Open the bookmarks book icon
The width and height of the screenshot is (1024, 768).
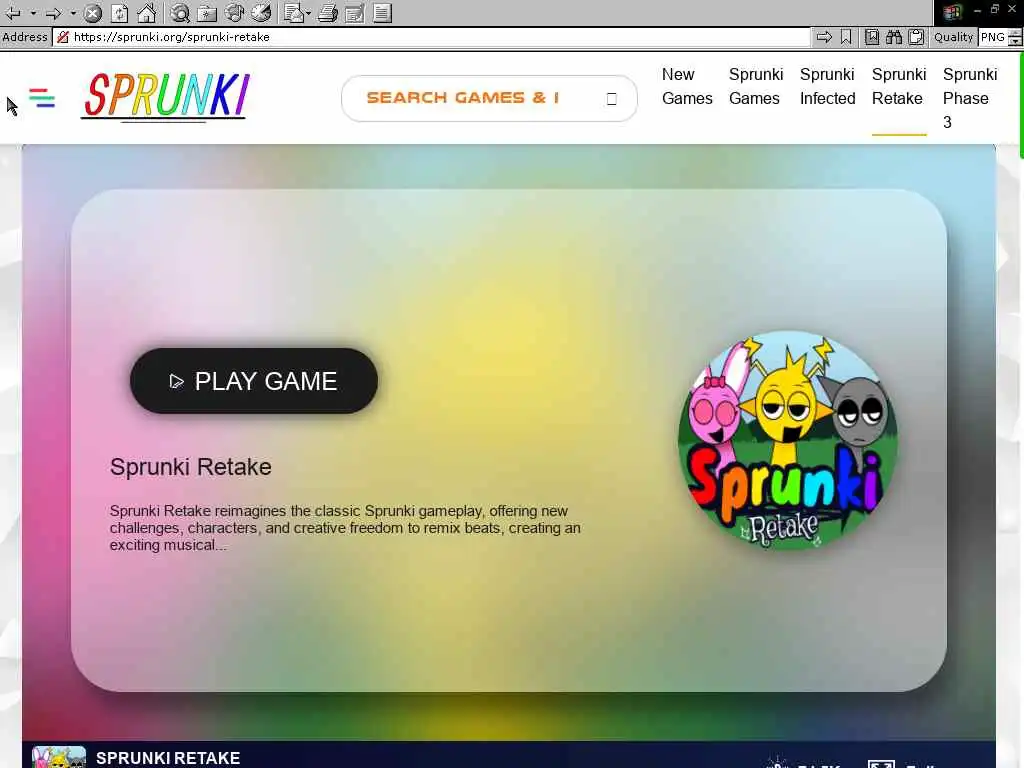(x=872, y=37)
